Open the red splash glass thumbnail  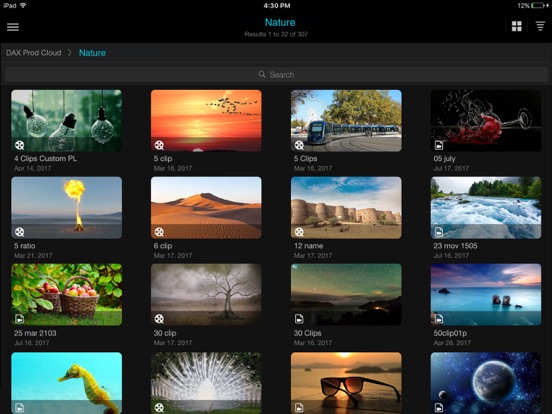point(486,121)
